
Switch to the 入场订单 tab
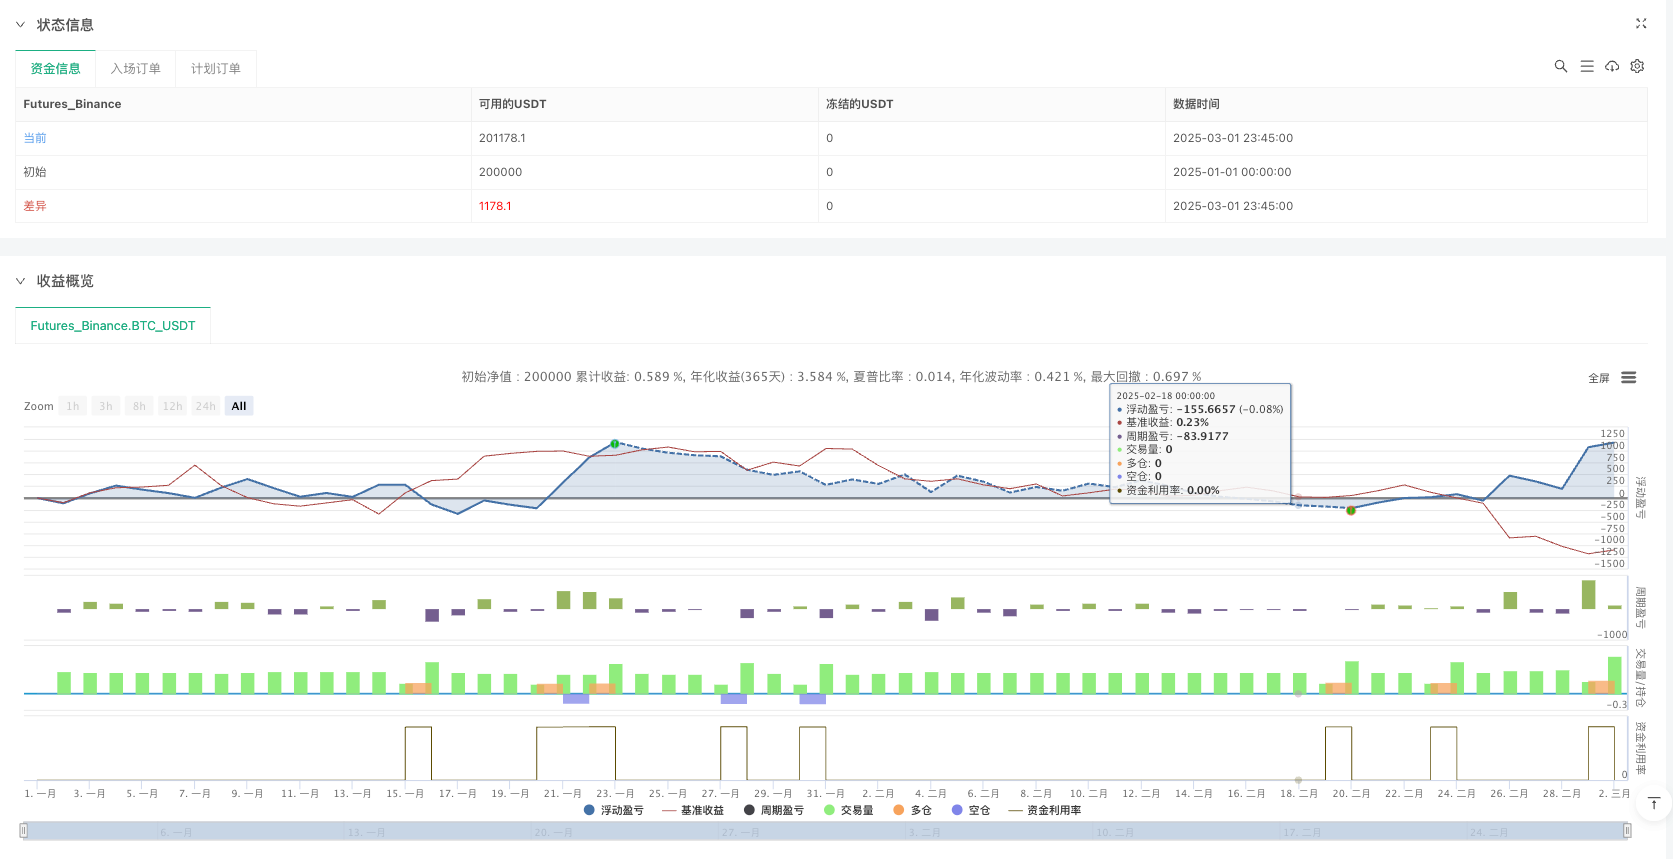(135, 68)
